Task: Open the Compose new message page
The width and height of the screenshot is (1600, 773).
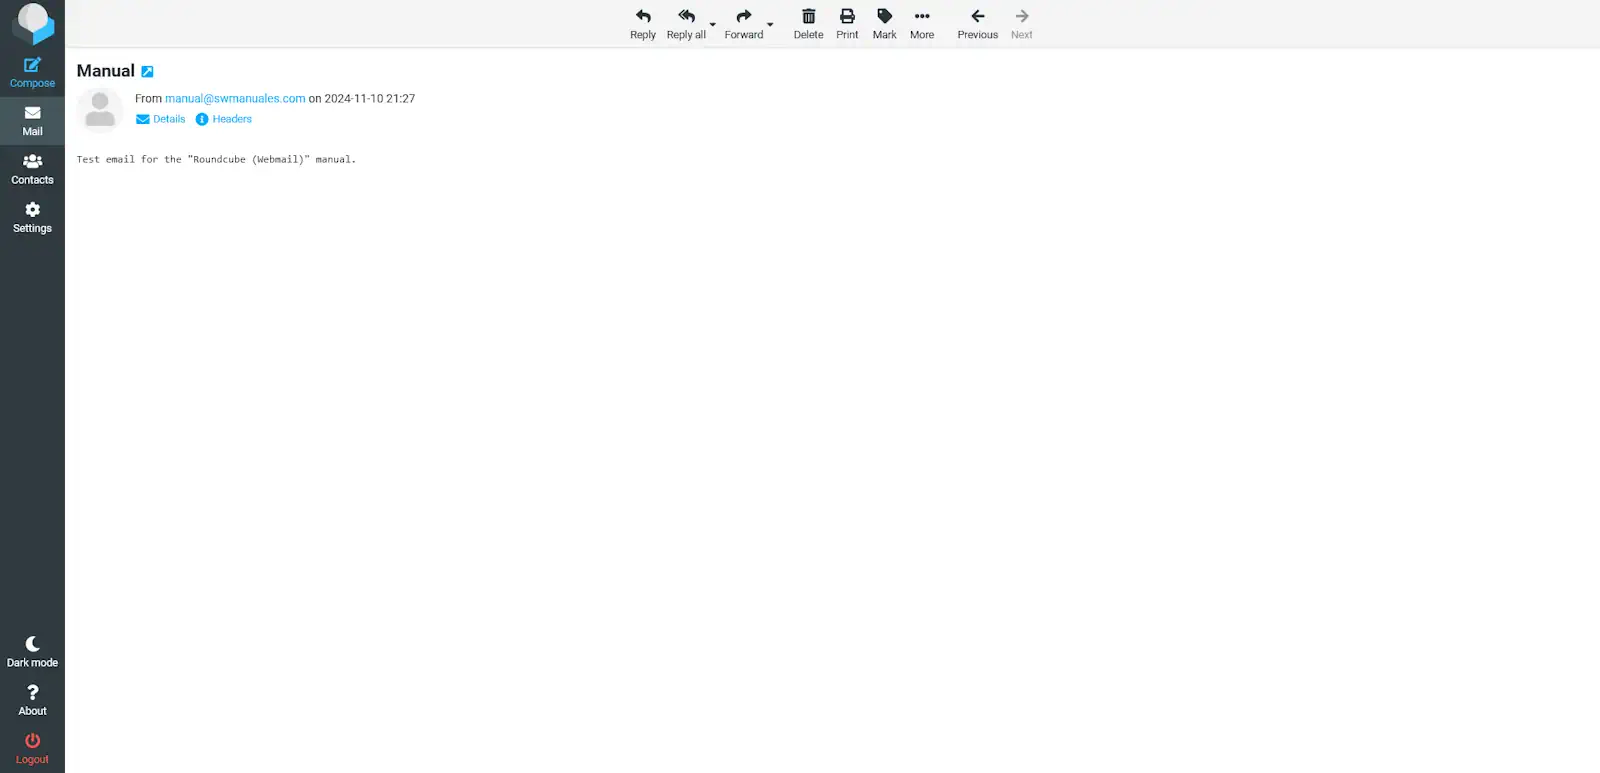Action: point(32,72)
